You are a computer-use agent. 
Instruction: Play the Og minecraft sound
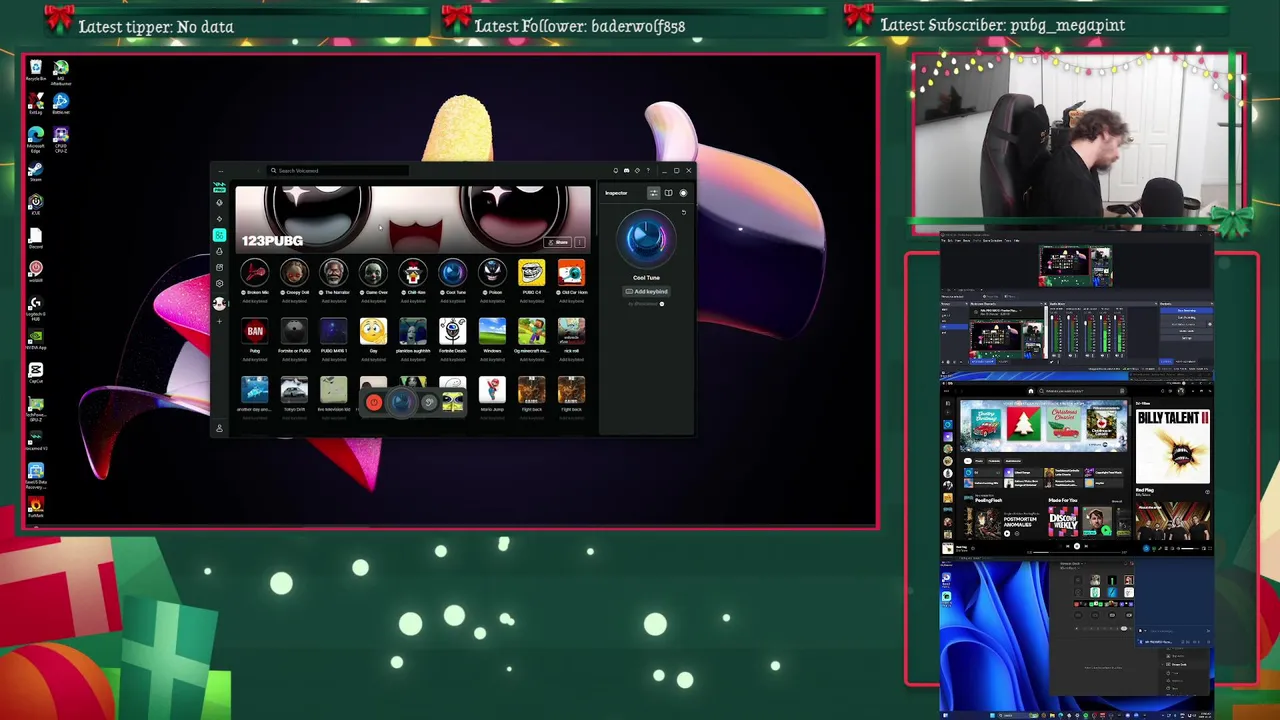pyautogui.click(x=531, y=331)
